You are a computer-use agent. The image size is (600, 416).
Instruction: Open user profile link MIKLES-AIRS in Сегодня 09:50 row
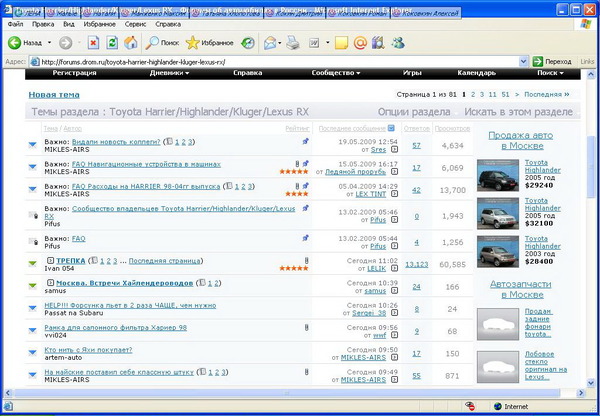pos(363,357)
